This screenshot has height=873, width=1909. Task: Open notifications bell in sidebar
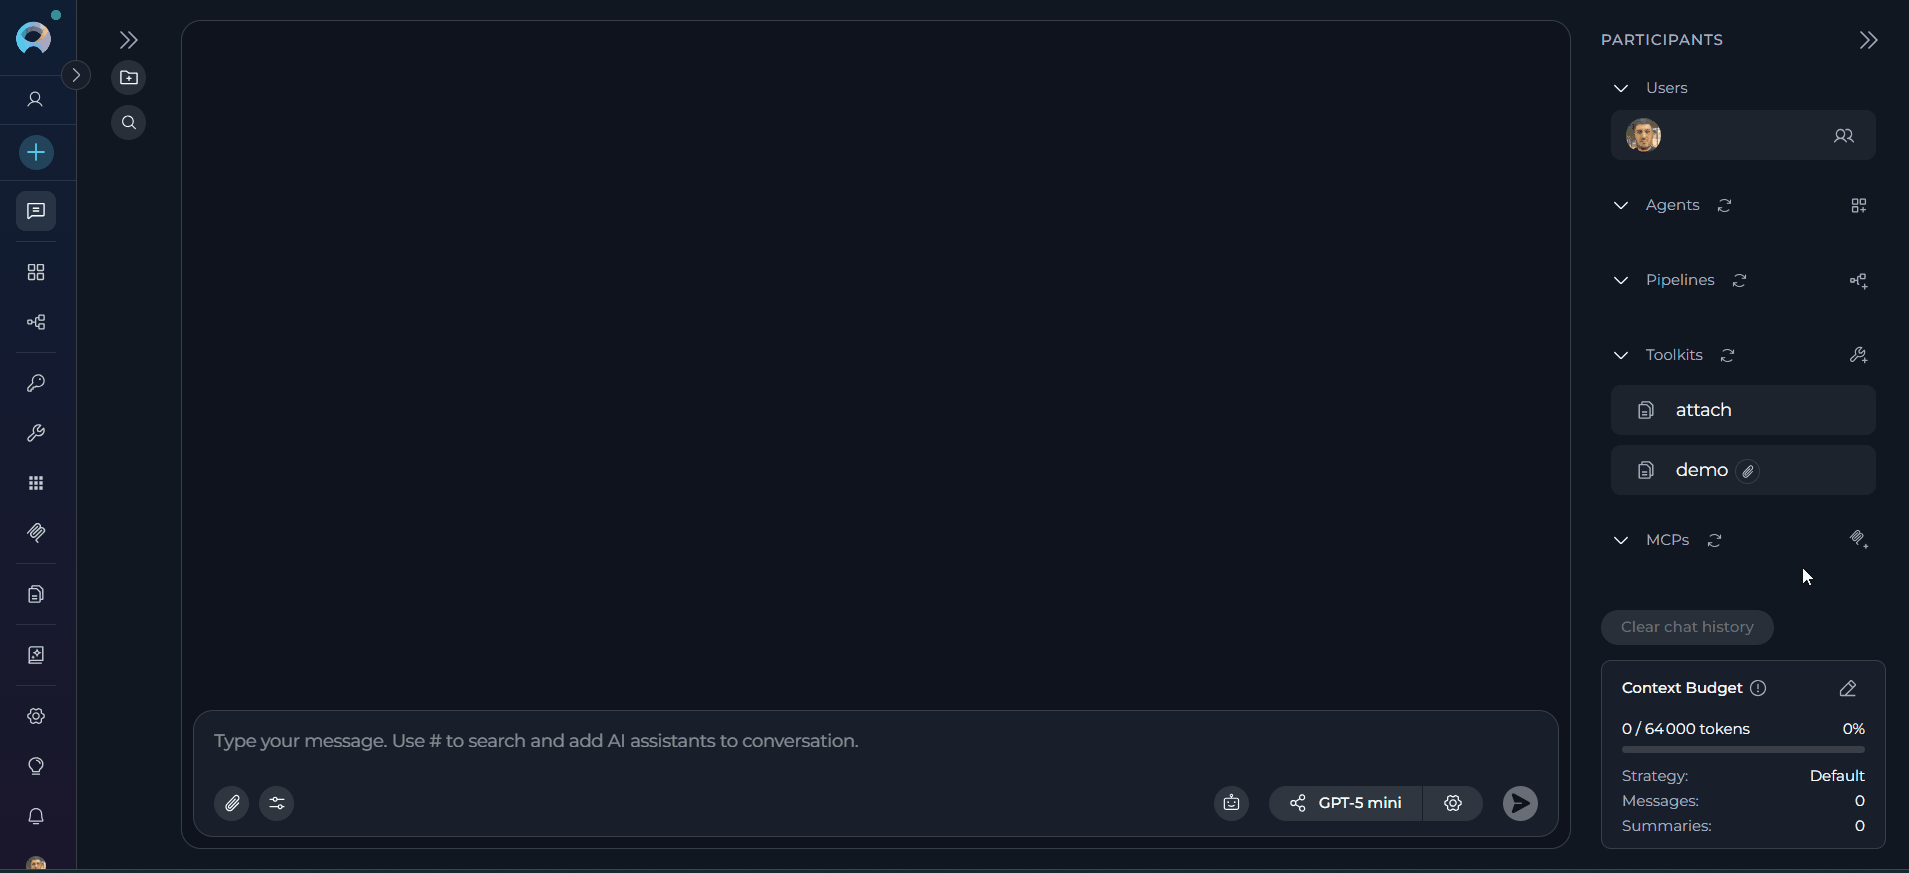pos(36,817)
